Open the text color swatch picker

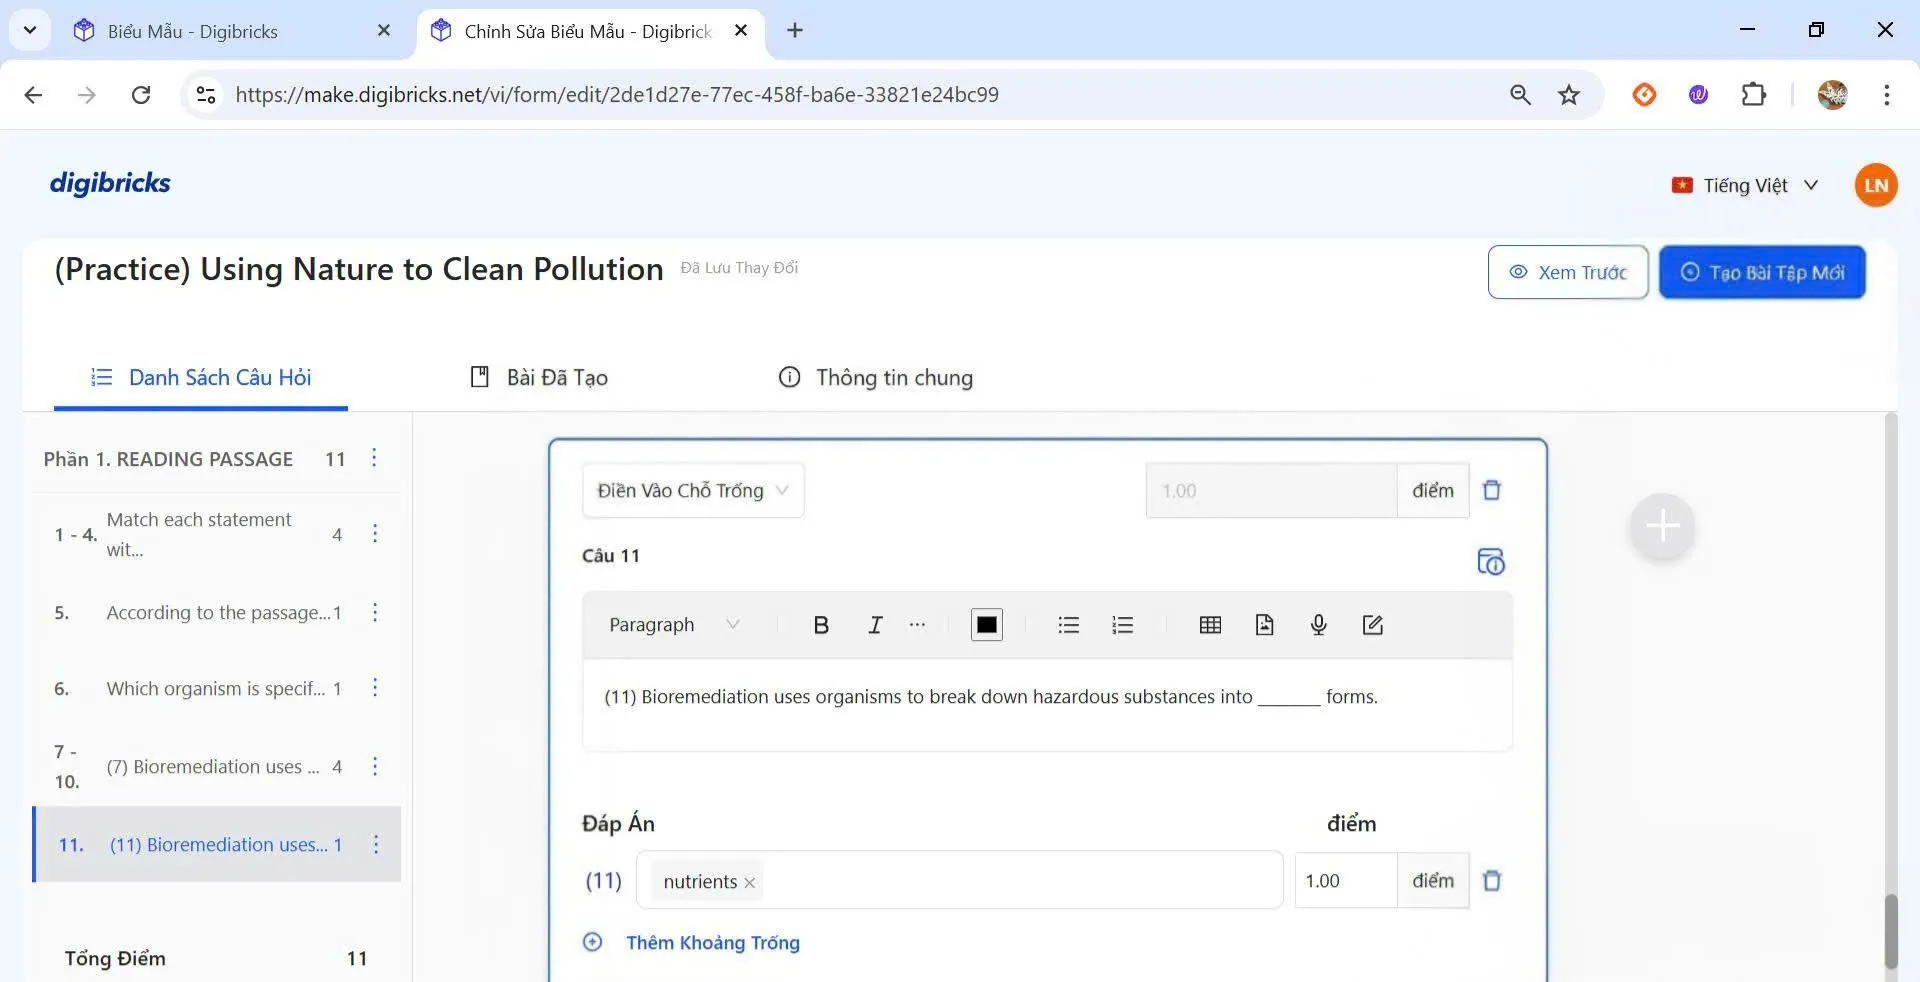[986, 625]
